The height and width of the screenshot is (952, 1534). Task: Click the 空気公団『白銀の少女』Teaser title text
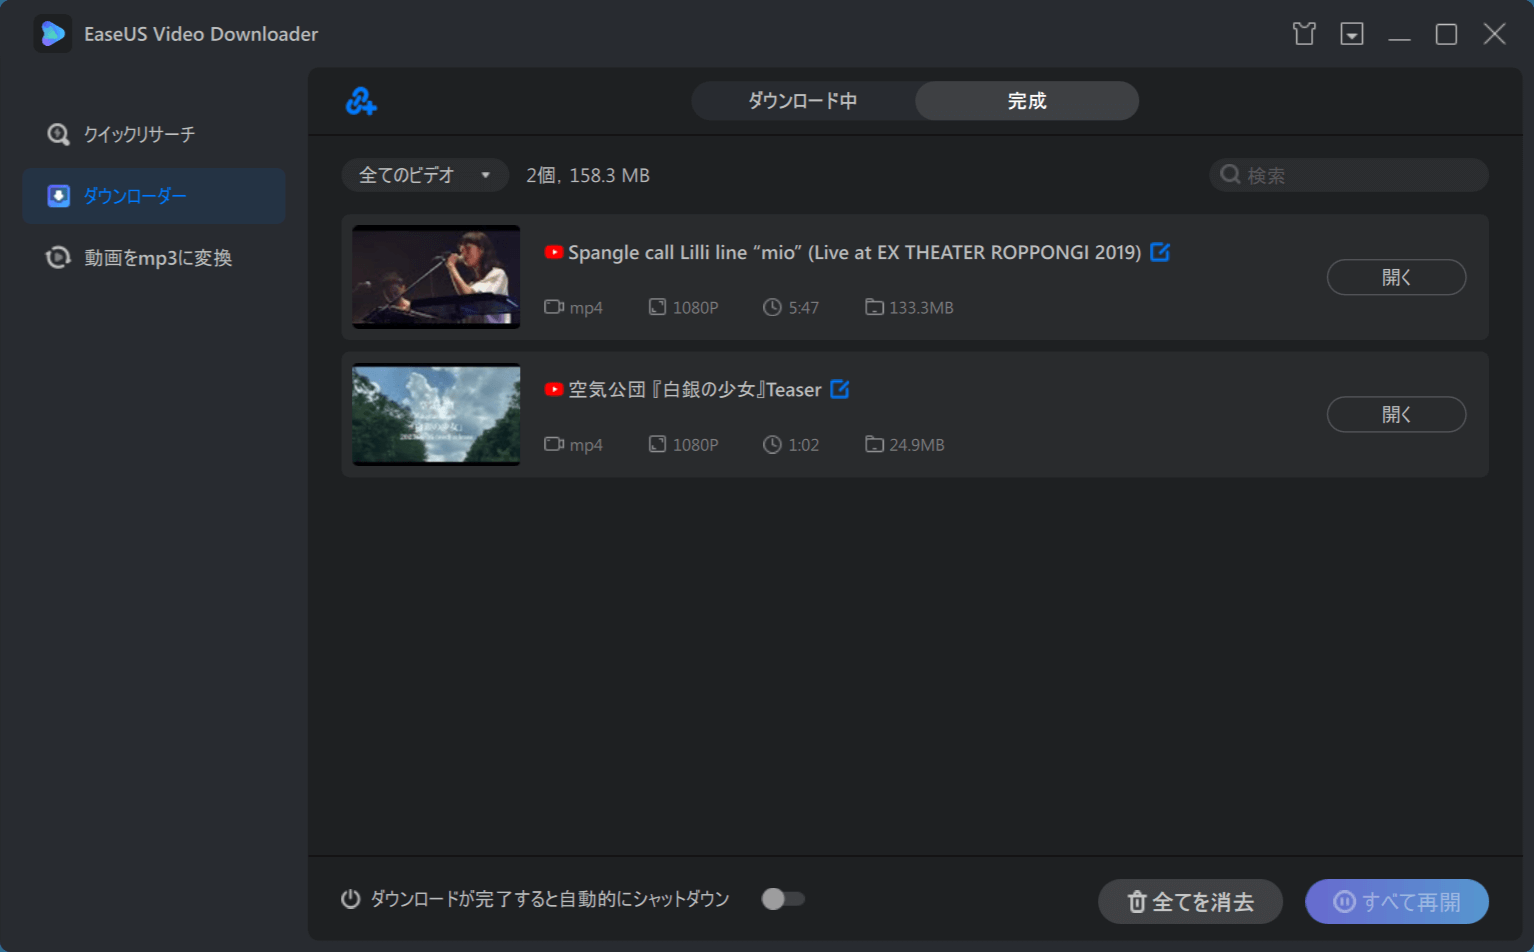(695, 389)
